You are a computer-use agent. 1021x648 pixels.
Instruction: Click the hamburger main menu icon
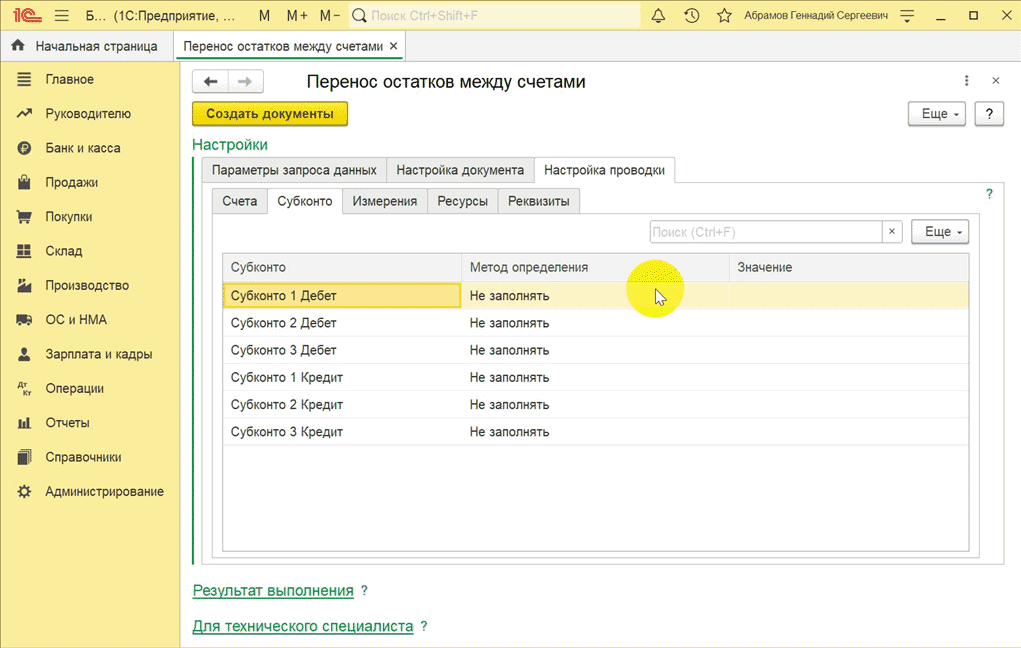click(x=61, y=16)
